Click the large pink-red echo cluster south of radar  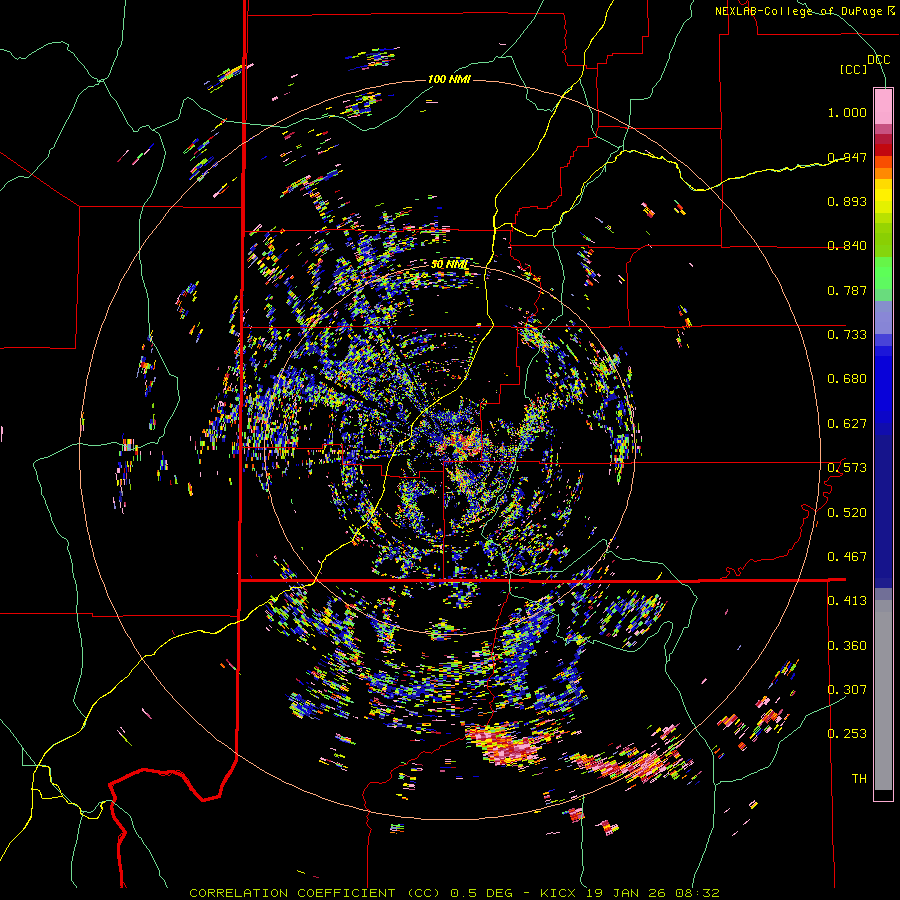507,746
